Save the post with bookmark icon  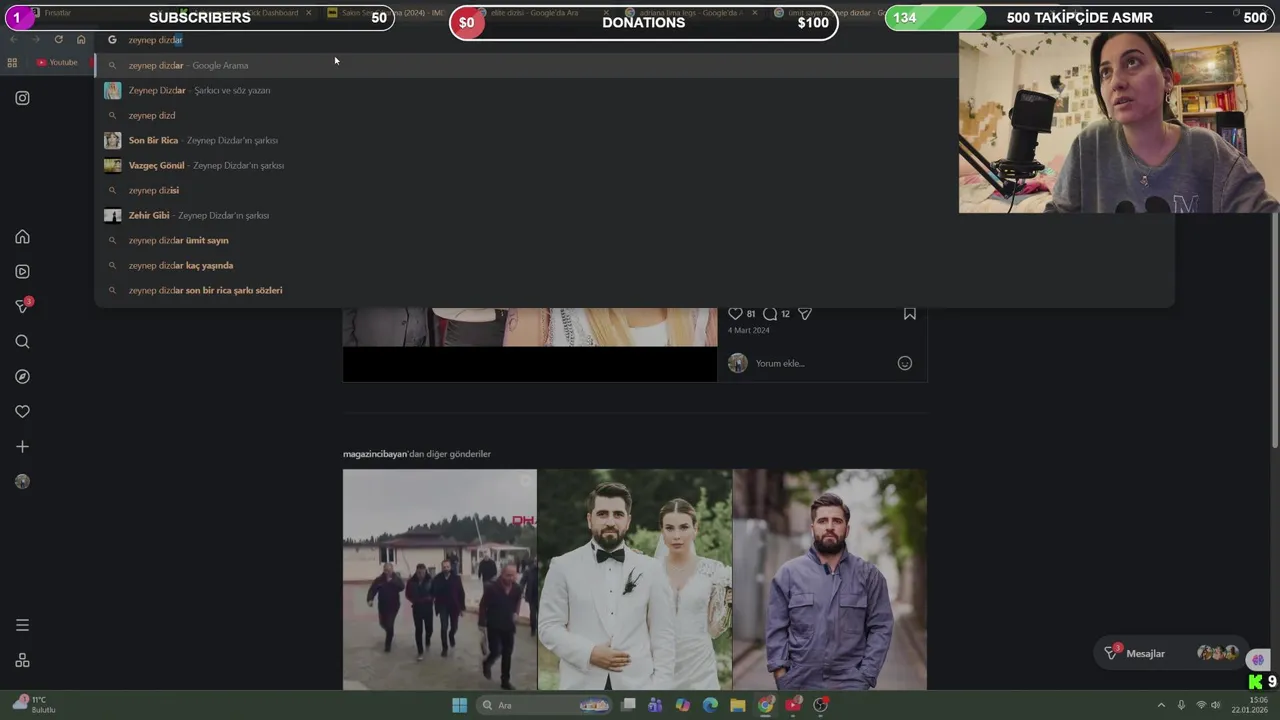click(910, 314)
